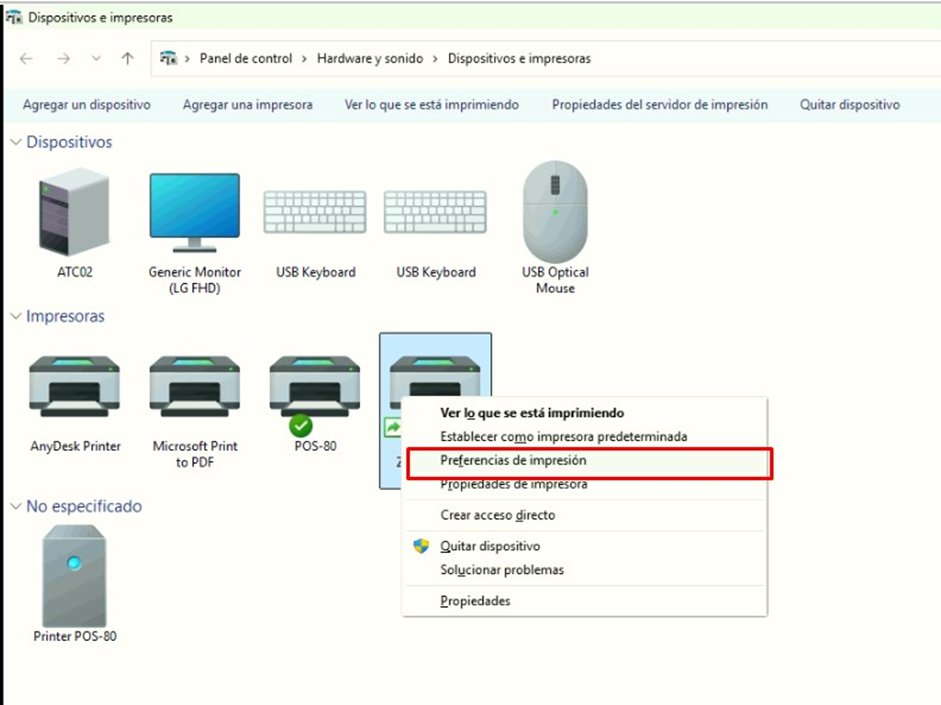This screenshot has width=941, height=705.
Task: Click the first USB Keyboard icon
Action: (x=315, y=212)
